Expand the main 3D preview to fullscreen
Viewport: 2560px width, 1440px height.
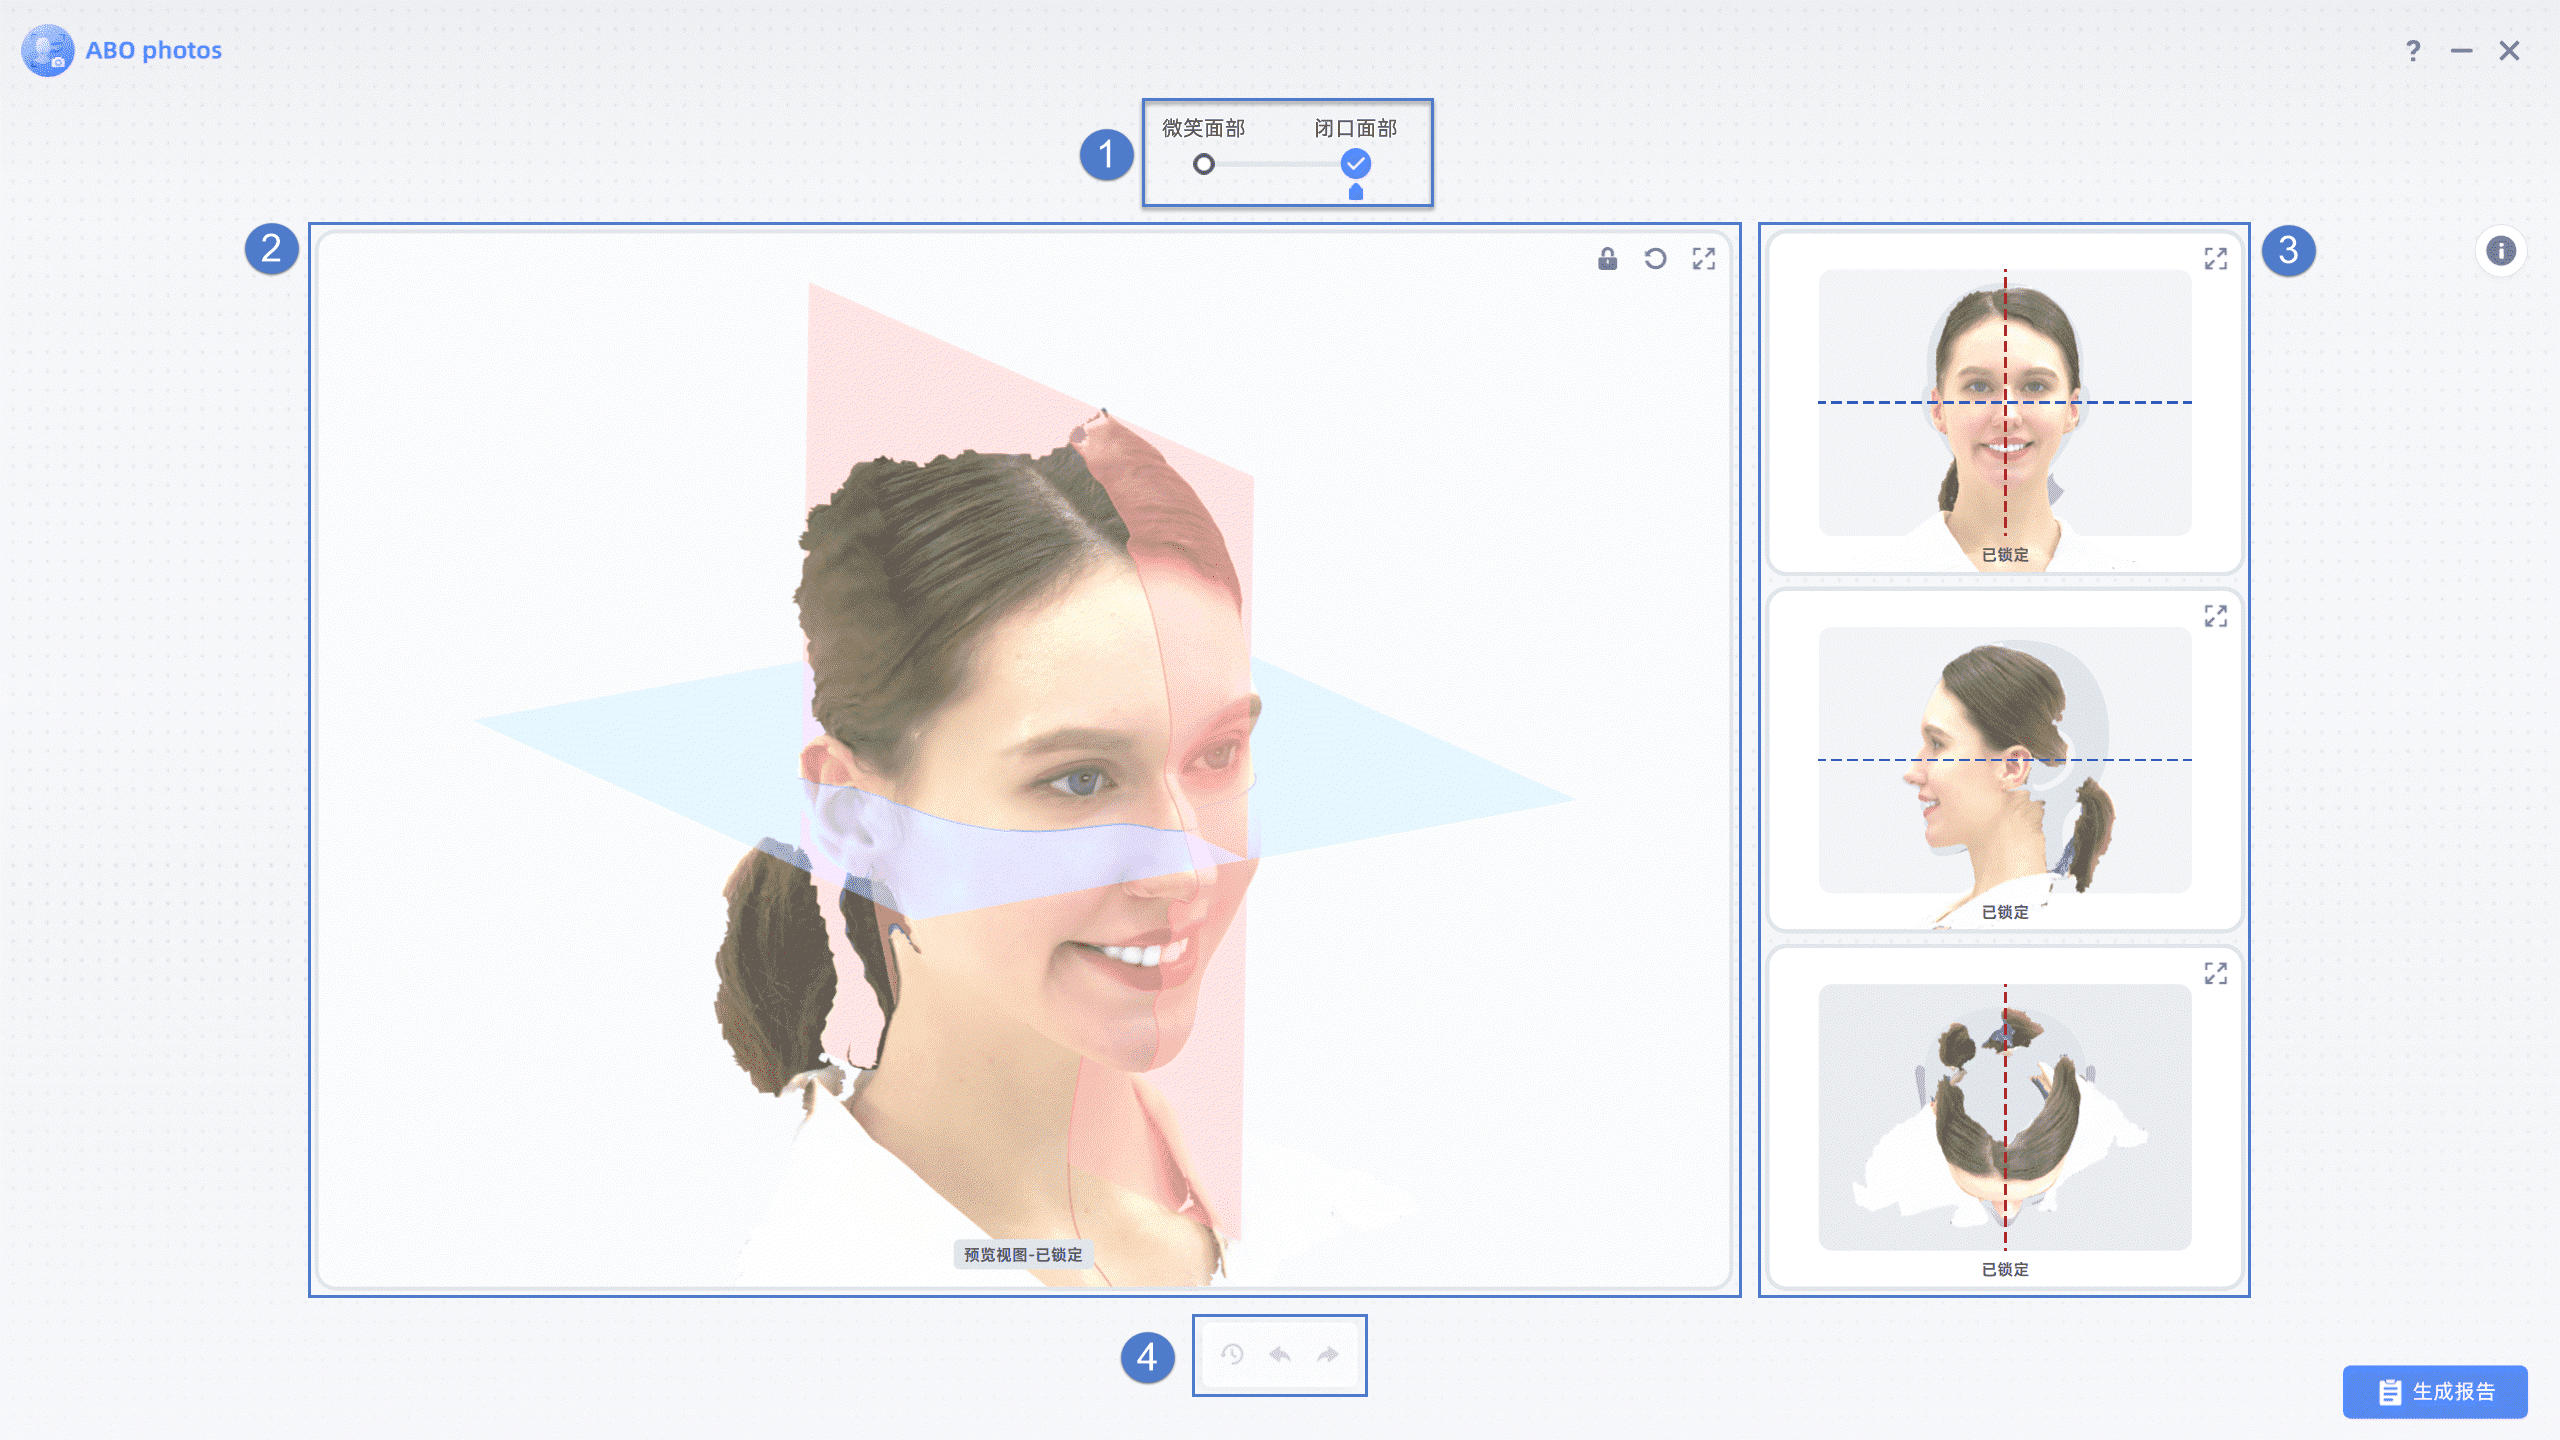(1704, 259)
